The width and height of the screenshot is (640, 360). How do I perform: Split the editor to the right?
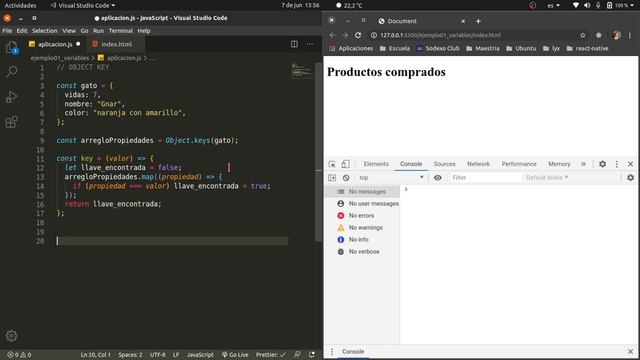click(294, 44)
